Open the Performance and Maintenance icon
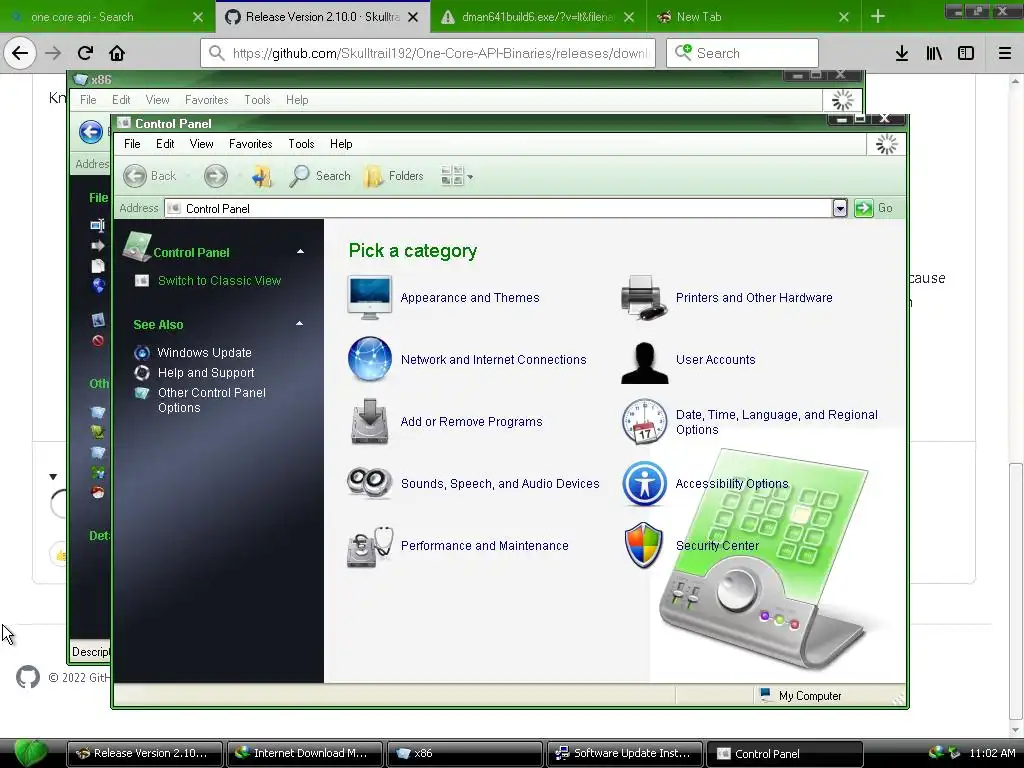This screenshot has height=768, width=1024. coord(370,546)
